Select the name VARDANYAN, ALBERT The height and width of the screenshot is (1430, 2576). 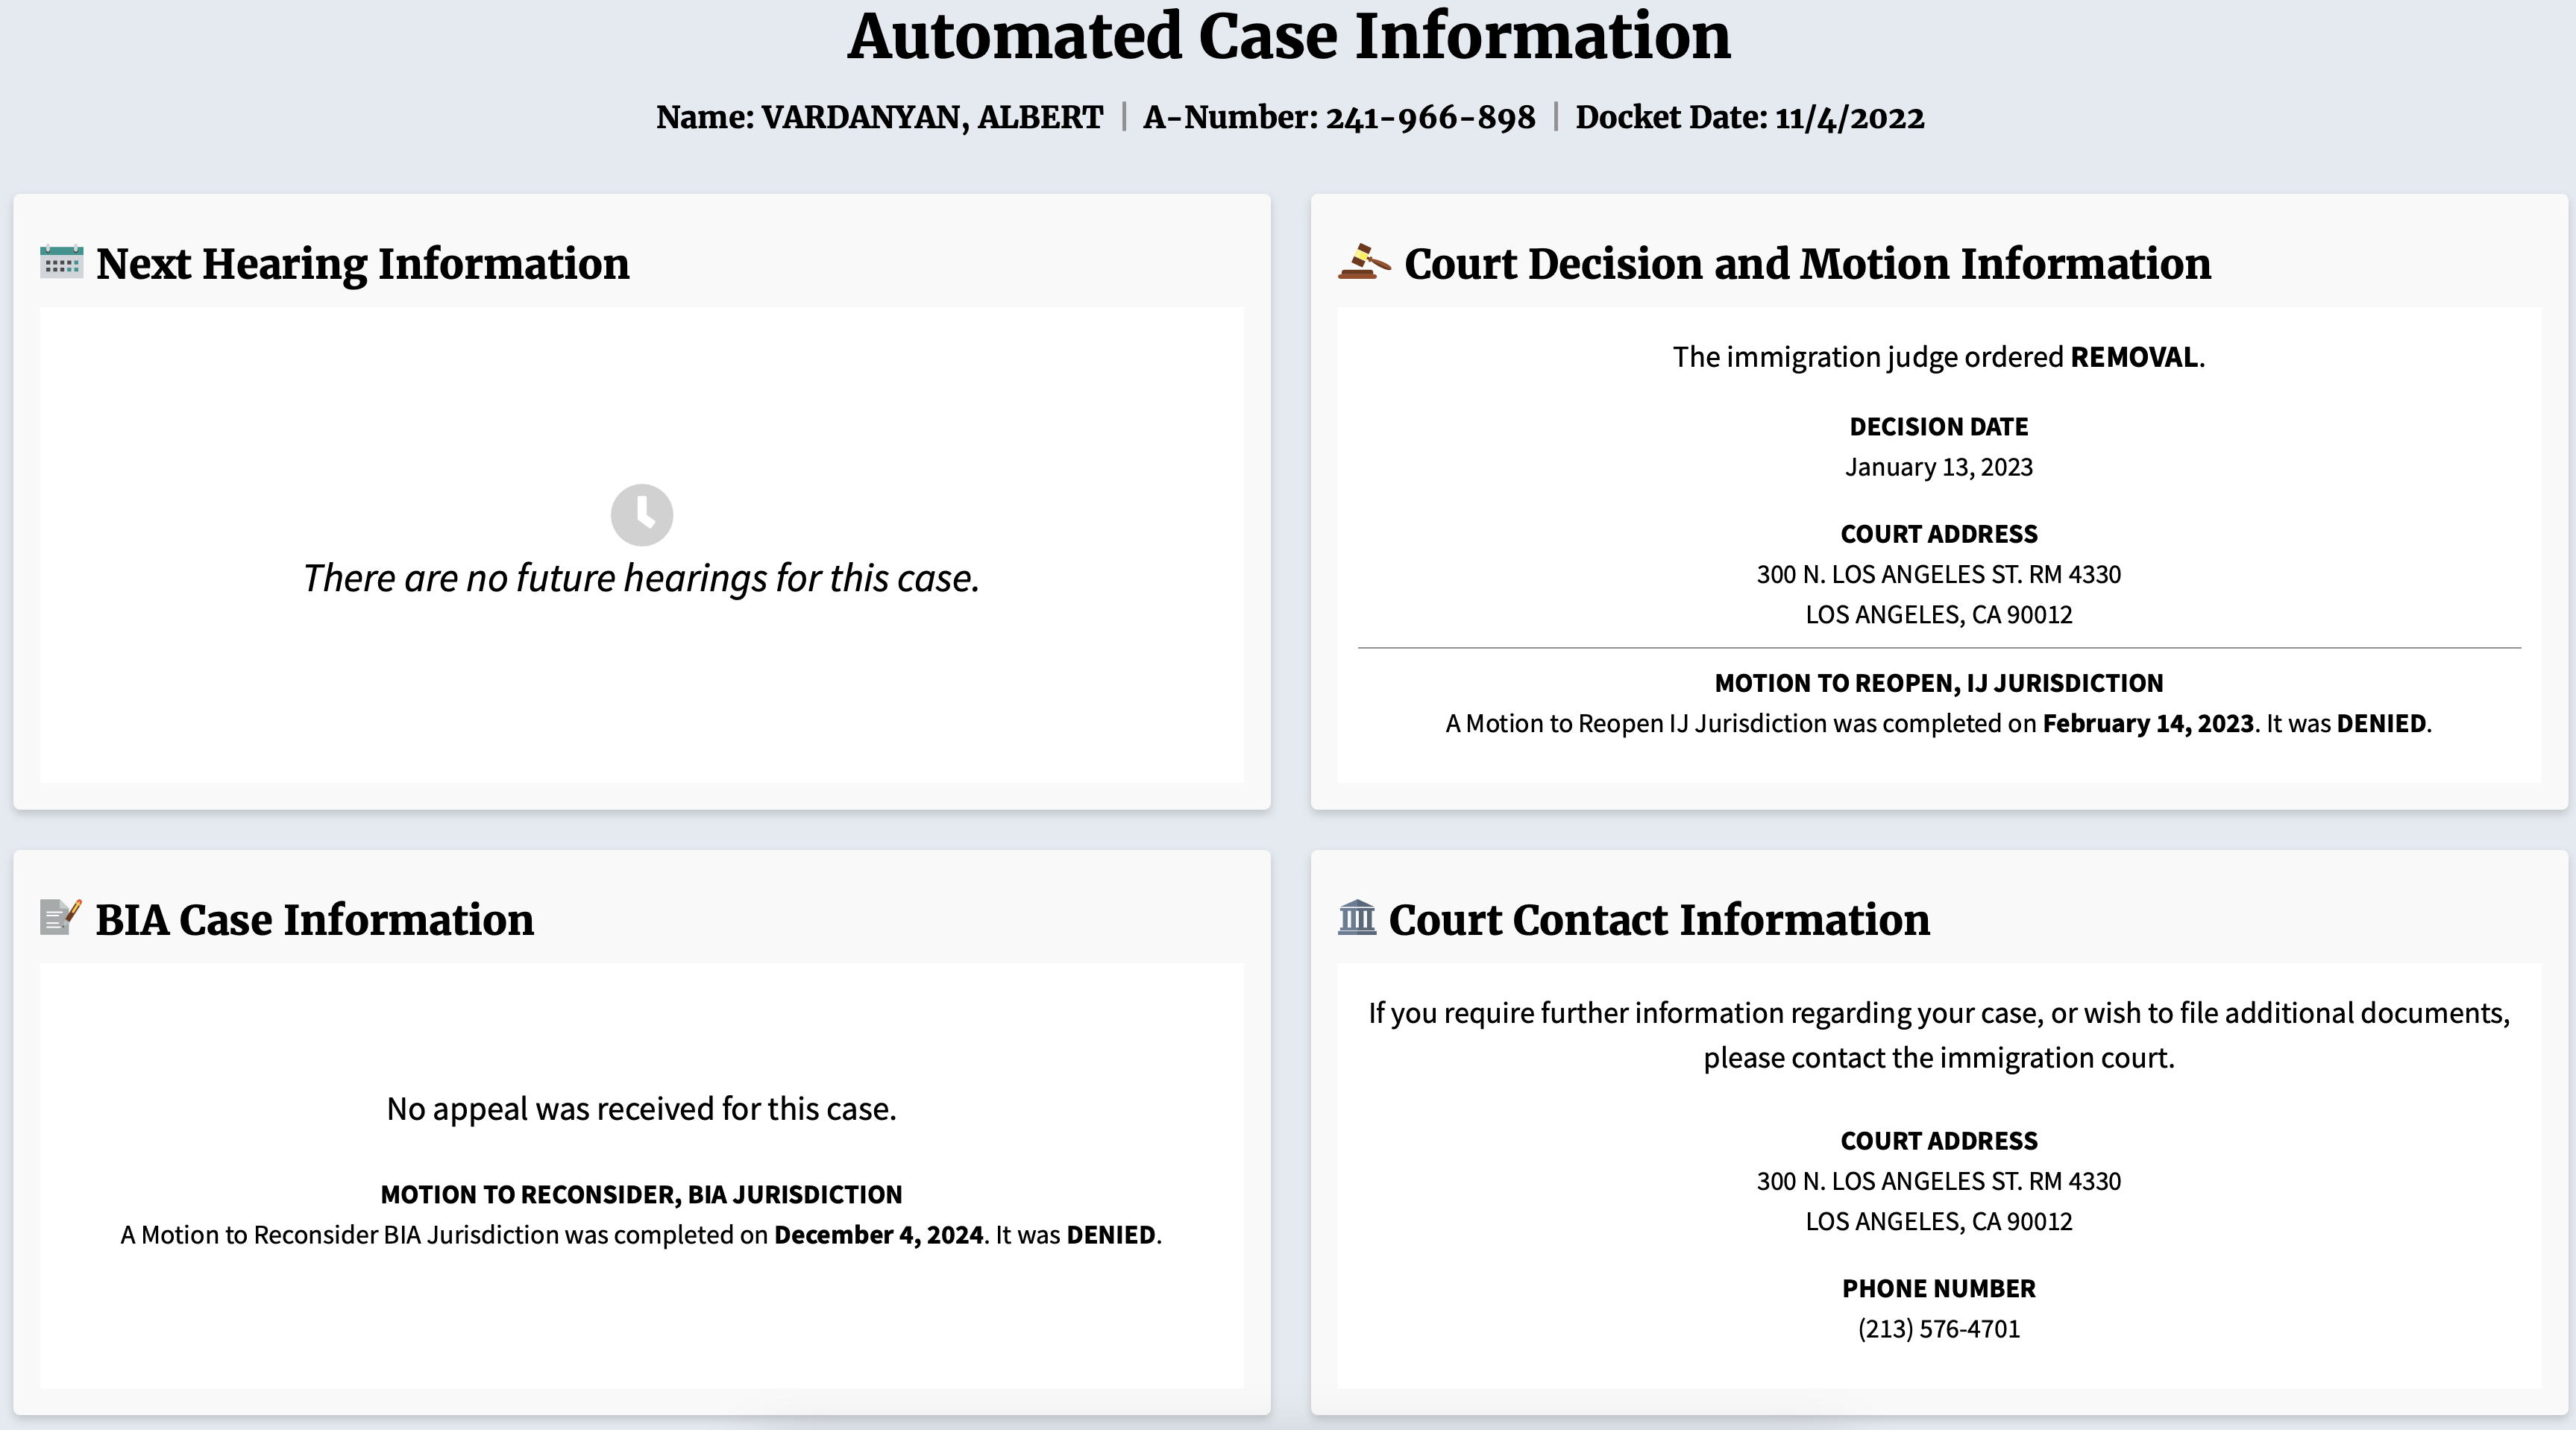click(x=932, y=118)
